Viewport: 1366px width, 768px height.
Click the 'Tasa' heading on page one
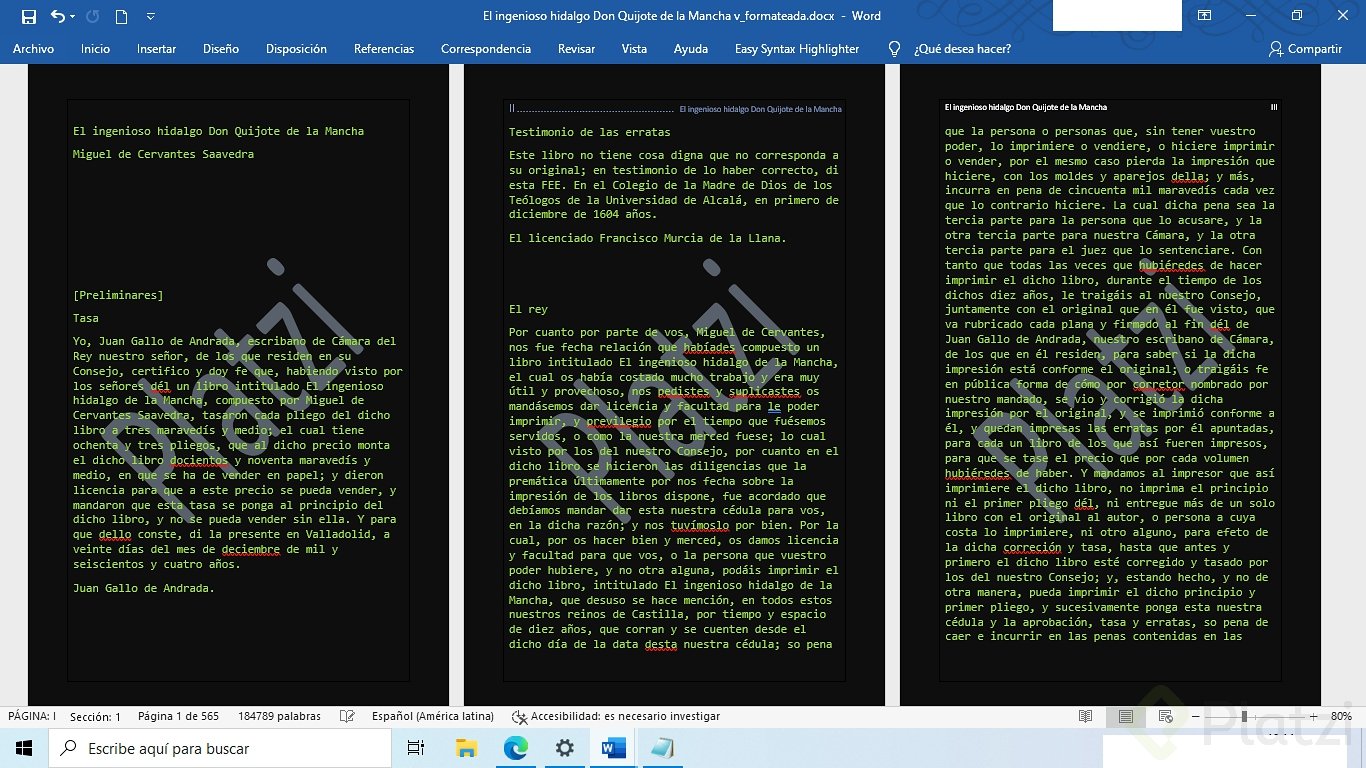(x=86, y=318)
